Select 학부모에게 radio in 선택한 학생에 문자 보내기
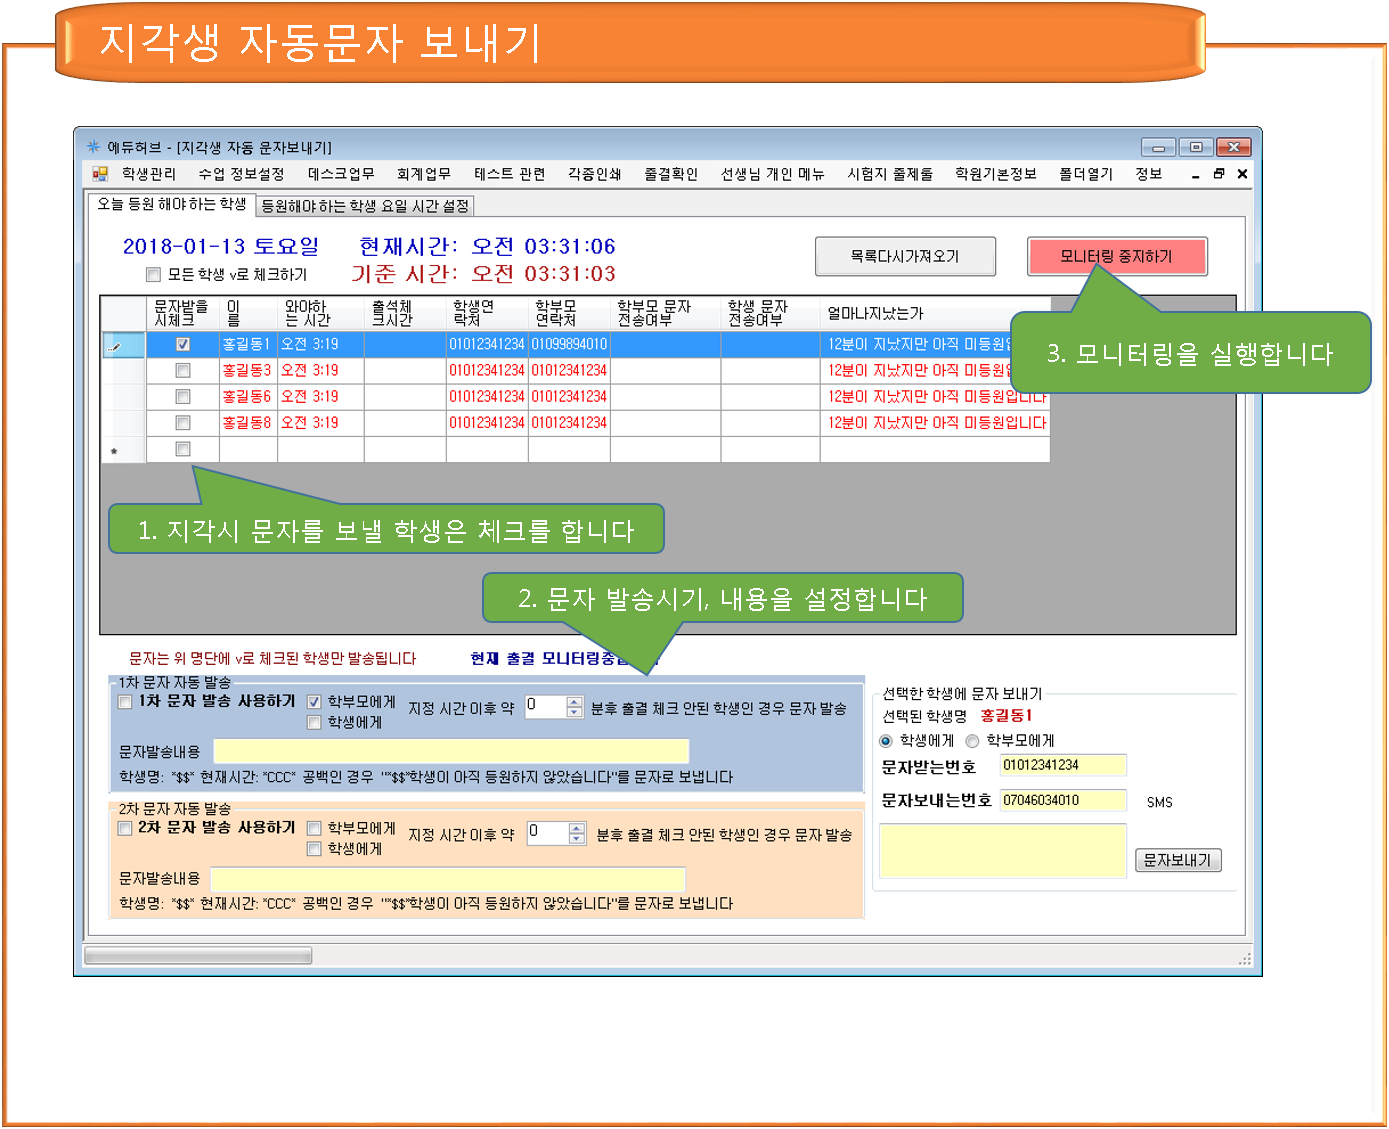1389x1129 pixels. click(972, 741)
